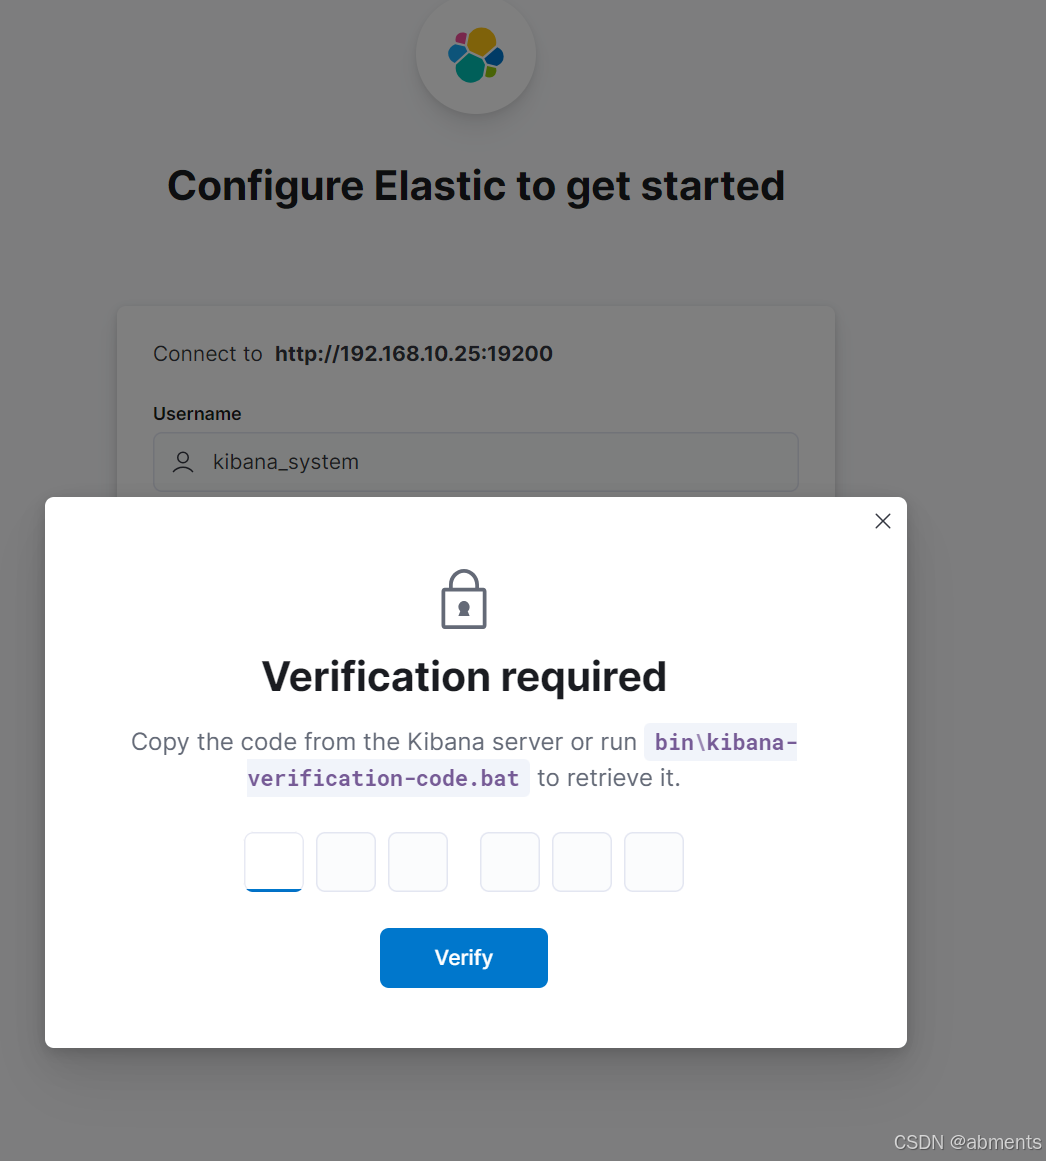Select the fifth verification code box
The width and height of the screenshot is (1046, 1161).
click(x=582, y=862)
